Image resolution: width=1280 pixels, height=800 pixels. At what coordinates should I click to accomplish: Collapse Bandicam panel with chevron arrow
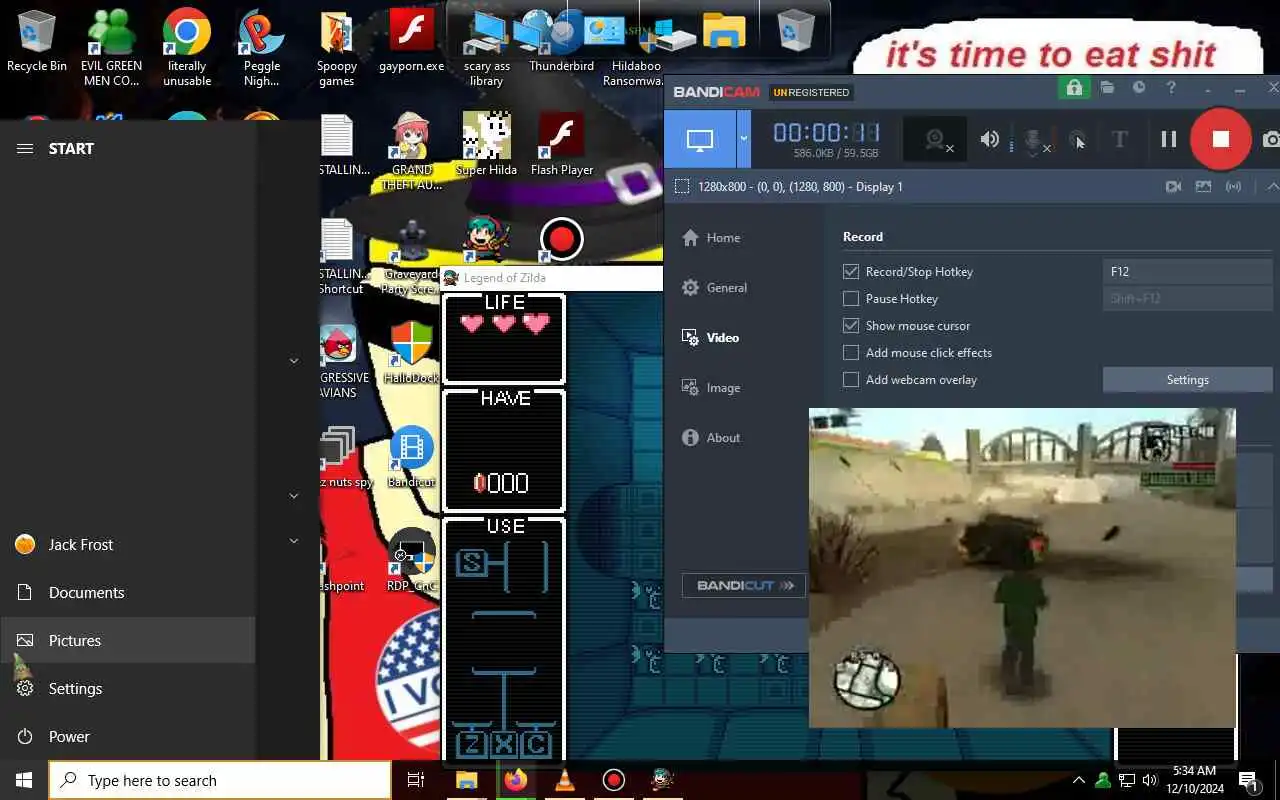(1272, 186)
